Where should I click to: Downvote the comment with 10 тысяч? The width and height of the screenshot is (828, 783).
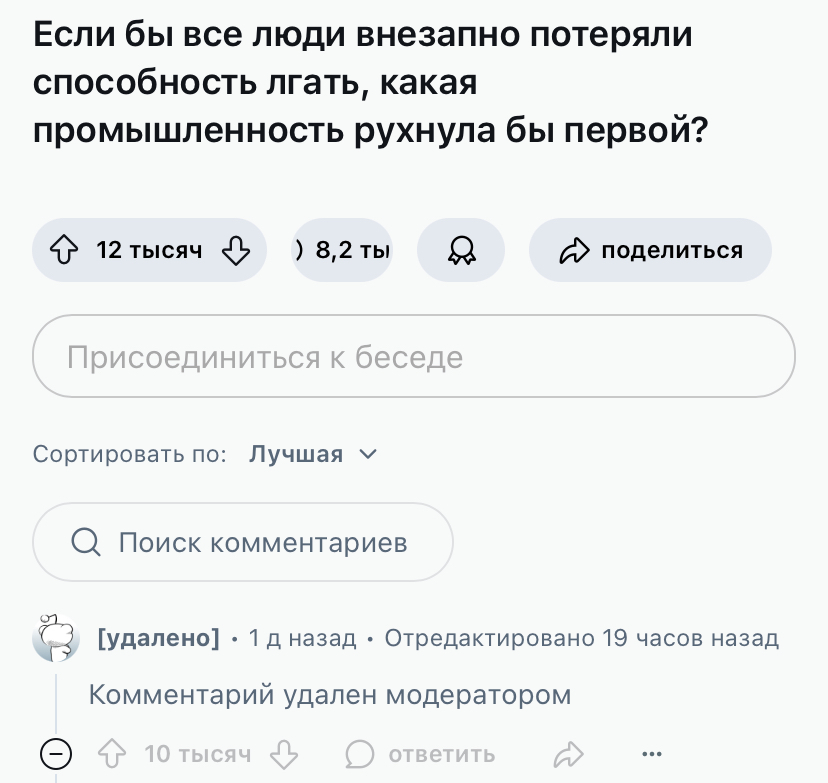pyautogui.click(x=285, y=753)
